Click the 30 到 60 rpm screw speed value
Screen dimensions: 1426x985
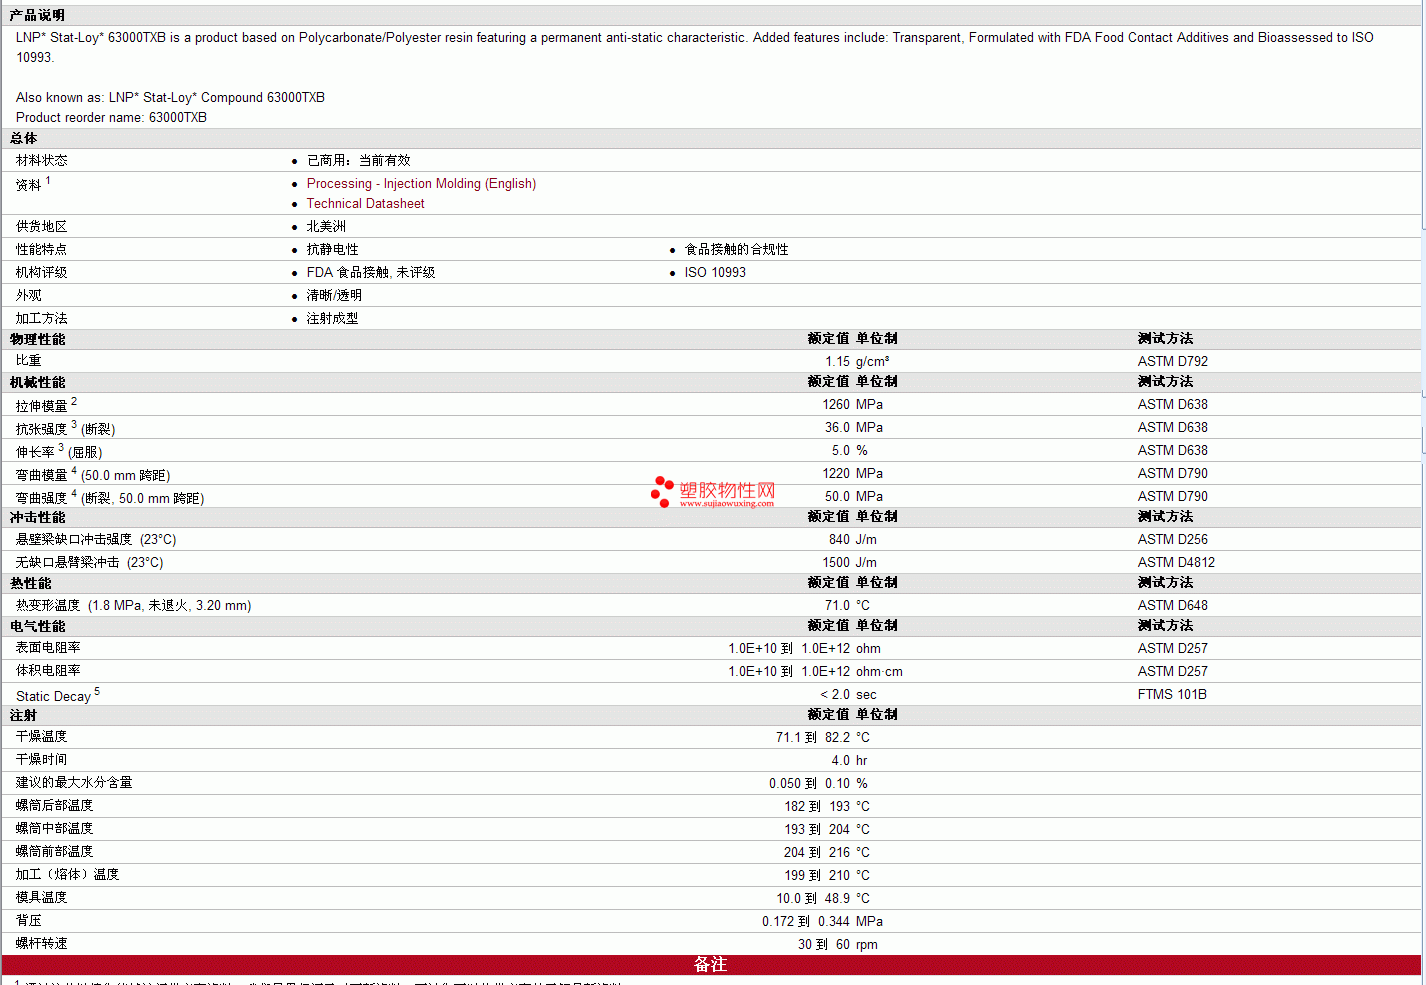click(x=838, y=945)
